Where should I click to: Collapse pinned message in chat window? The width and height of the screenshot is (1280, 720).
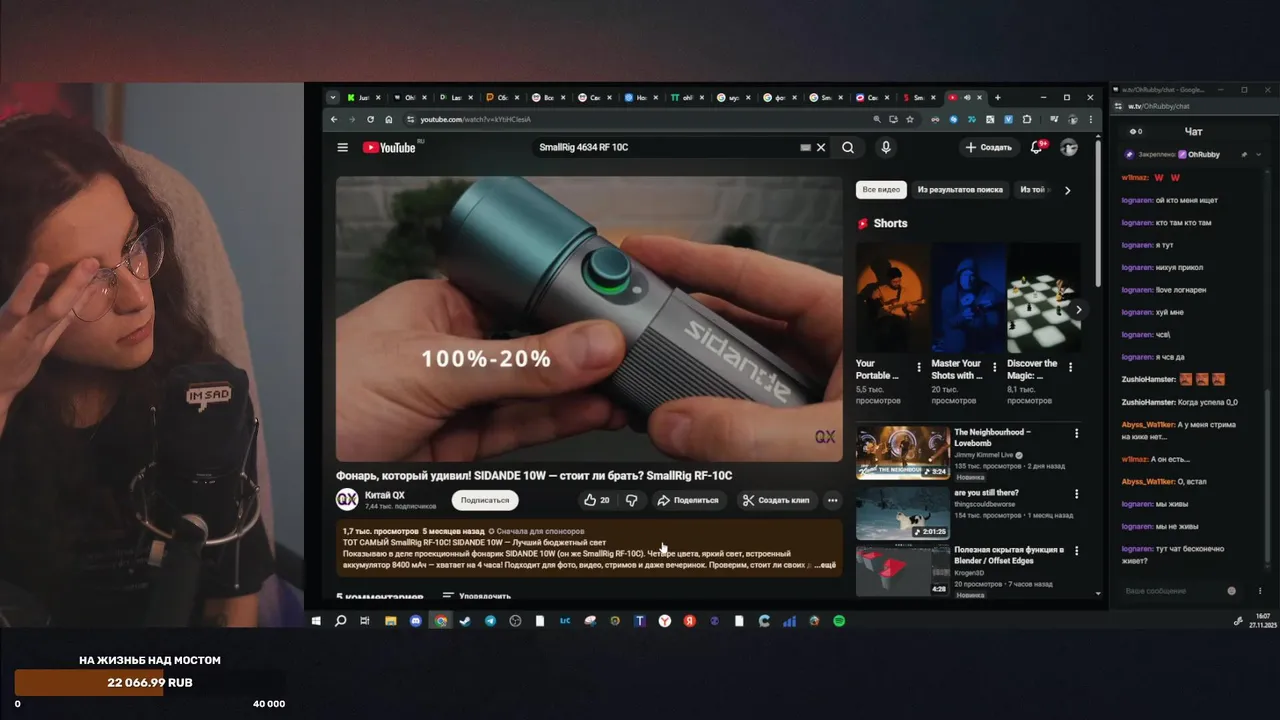pyautogui.click(x=1258, y=155)
